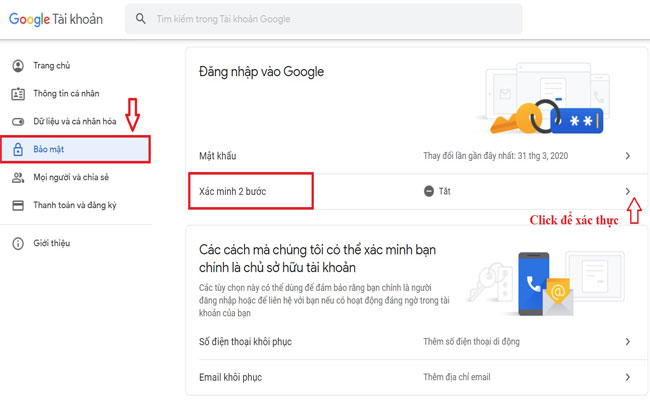Click the Thay đổi lần gần đây nhất text
Viewport: 650px width, 400px height.
pyautogui.click(x=495, y=156)
